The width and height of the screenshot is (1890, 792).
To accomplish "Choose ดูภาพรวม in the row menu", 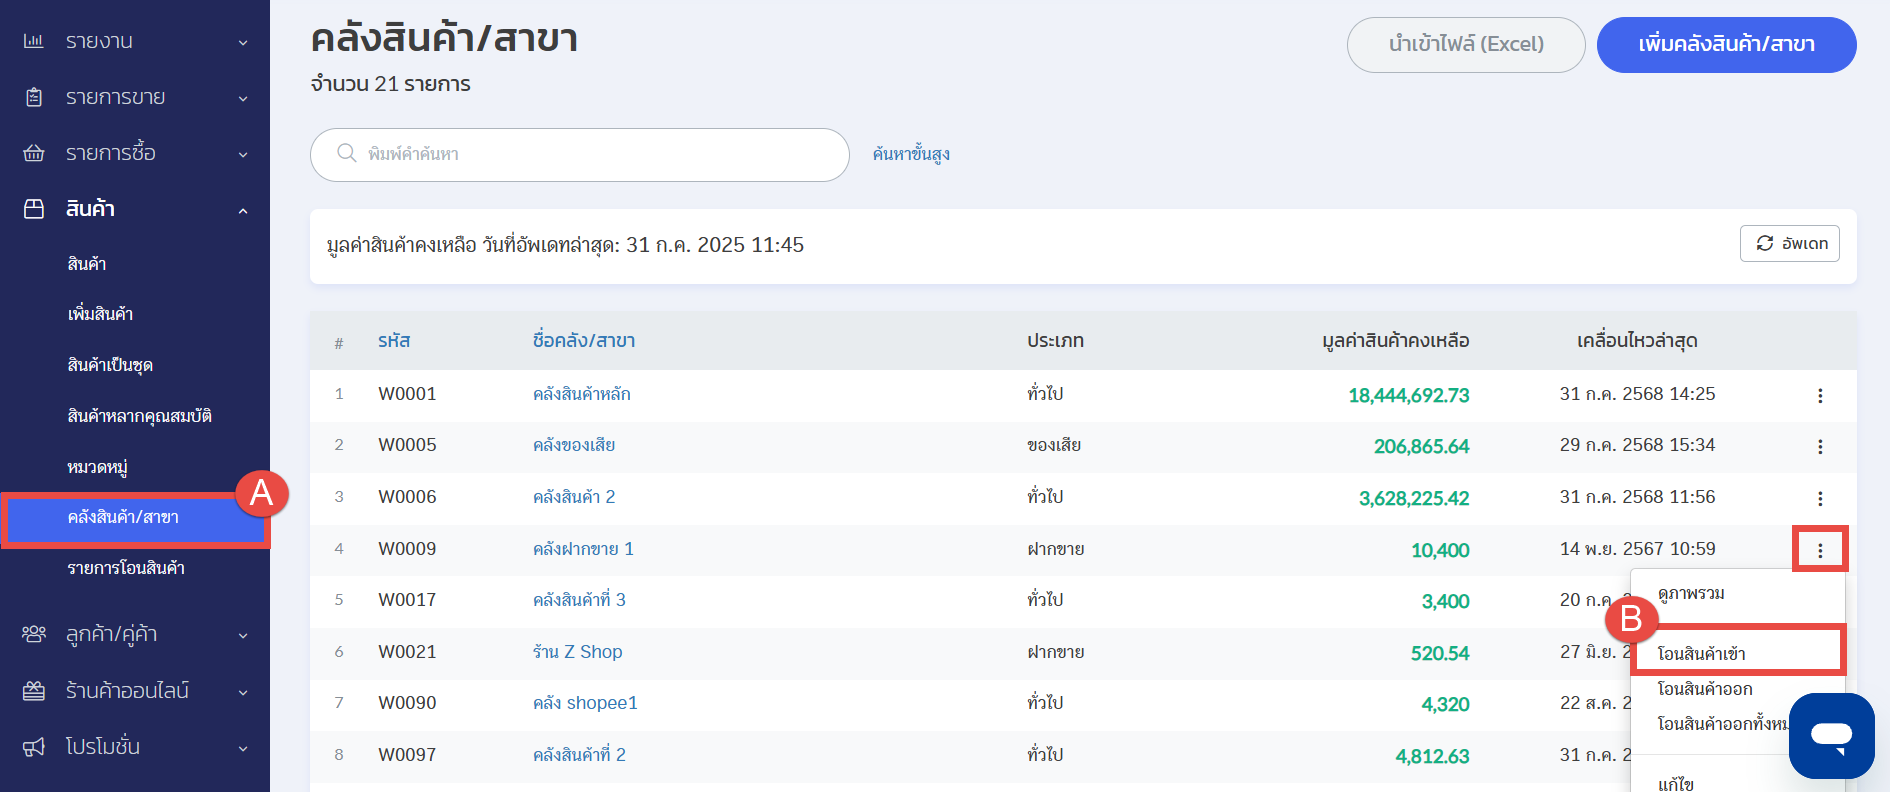I will (1691, 593).
